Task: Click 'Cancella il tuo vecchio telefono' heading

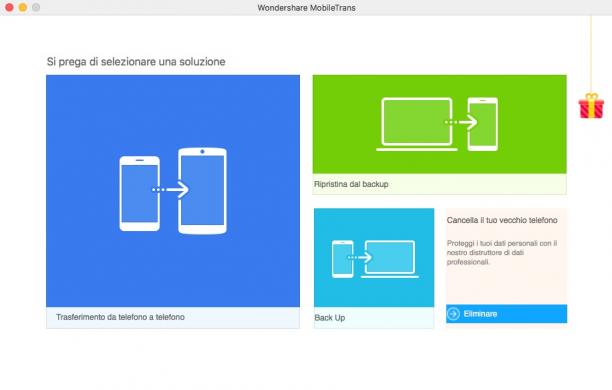Action: coord(502,220)
